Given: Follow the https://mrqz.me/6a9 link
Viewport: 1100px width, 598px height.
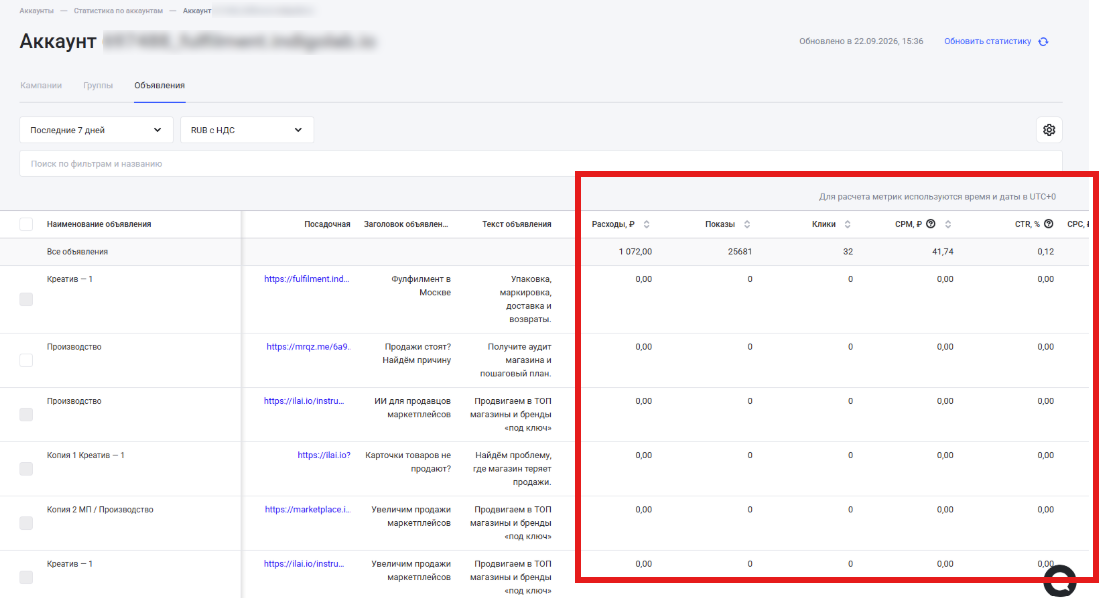Looking at the screenshot, I should point(308,347).
